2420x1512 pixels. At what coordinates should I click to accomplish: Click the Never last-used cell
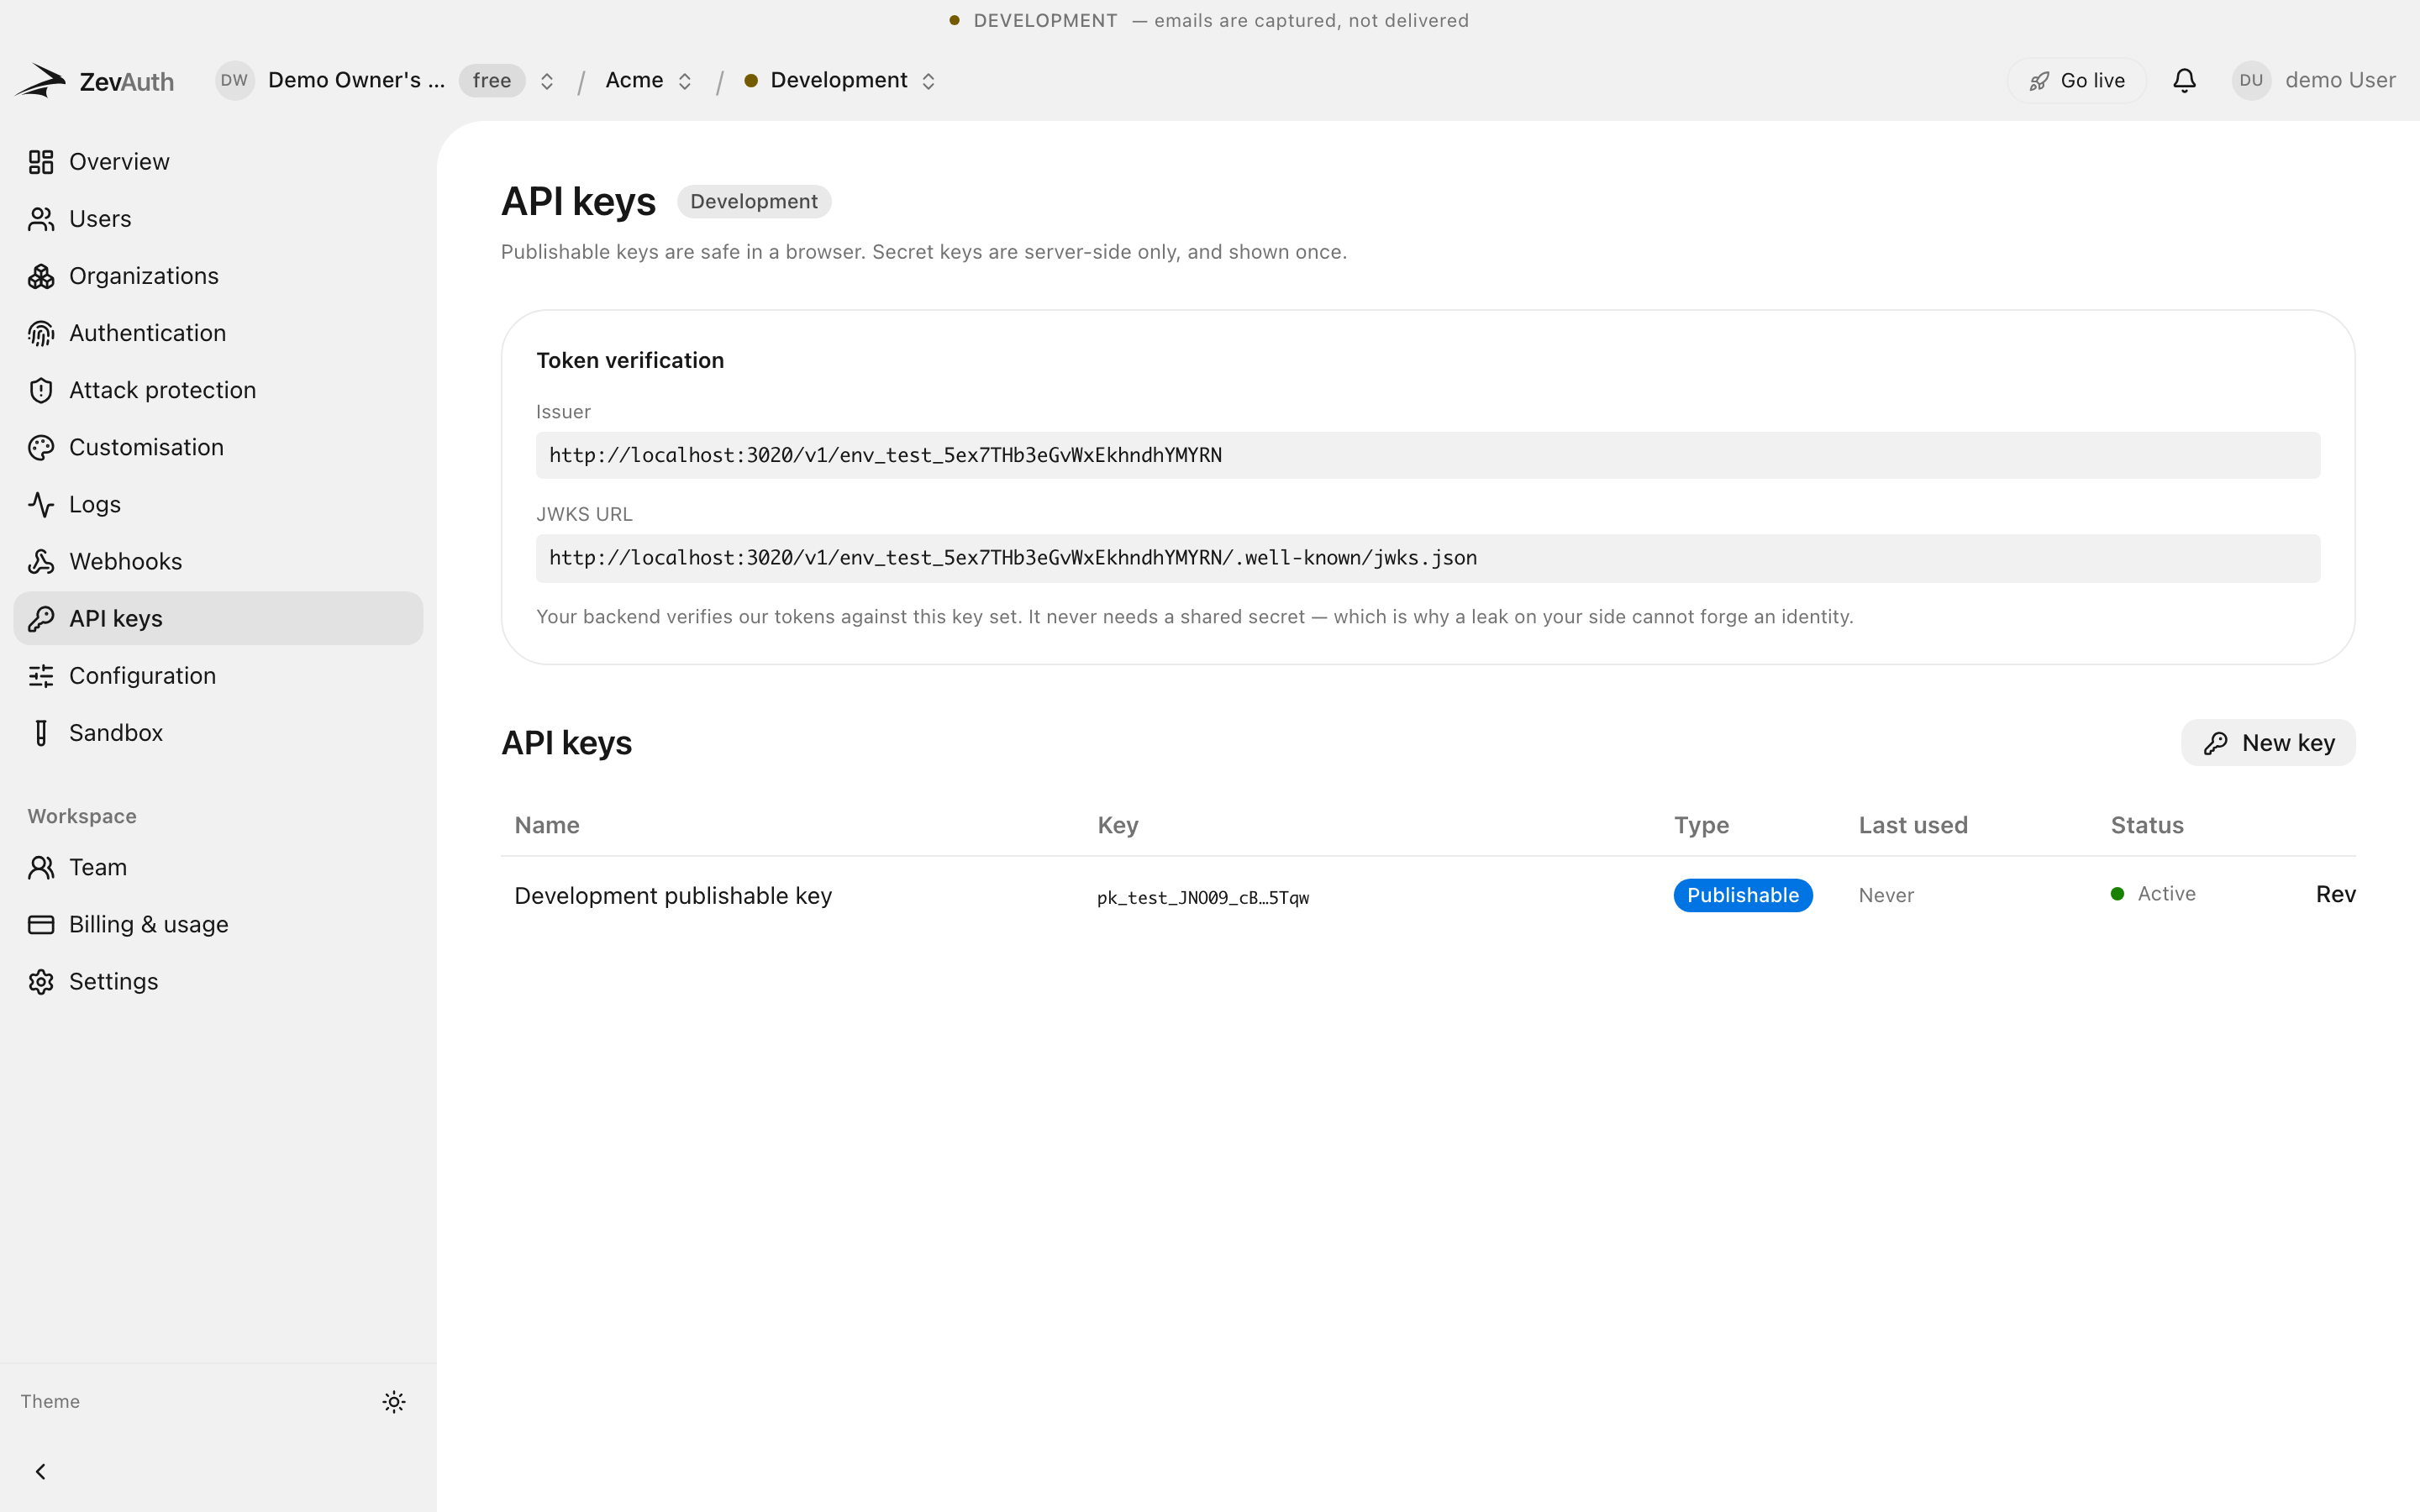click(1886, 895)
